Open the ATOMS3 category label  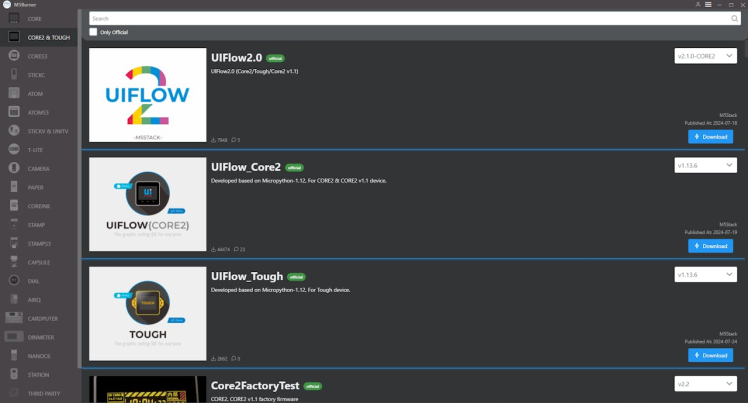coord(38,113)
